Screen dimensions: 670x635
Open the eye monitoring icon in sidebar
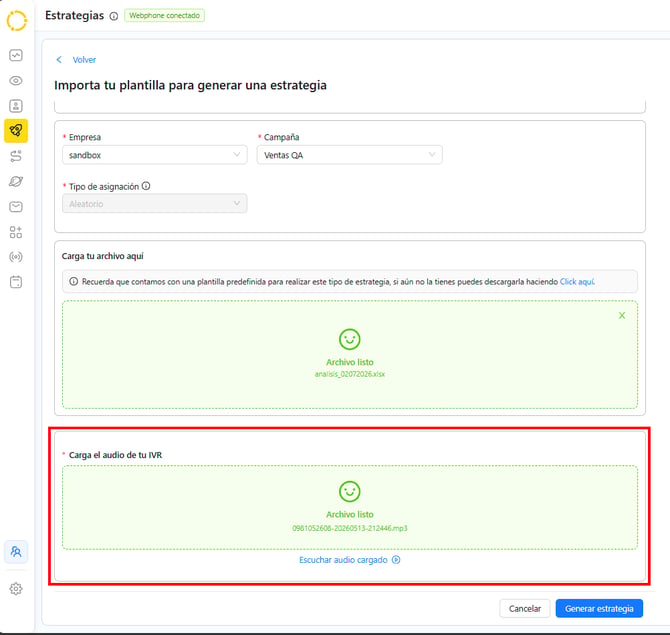[16, 81]
